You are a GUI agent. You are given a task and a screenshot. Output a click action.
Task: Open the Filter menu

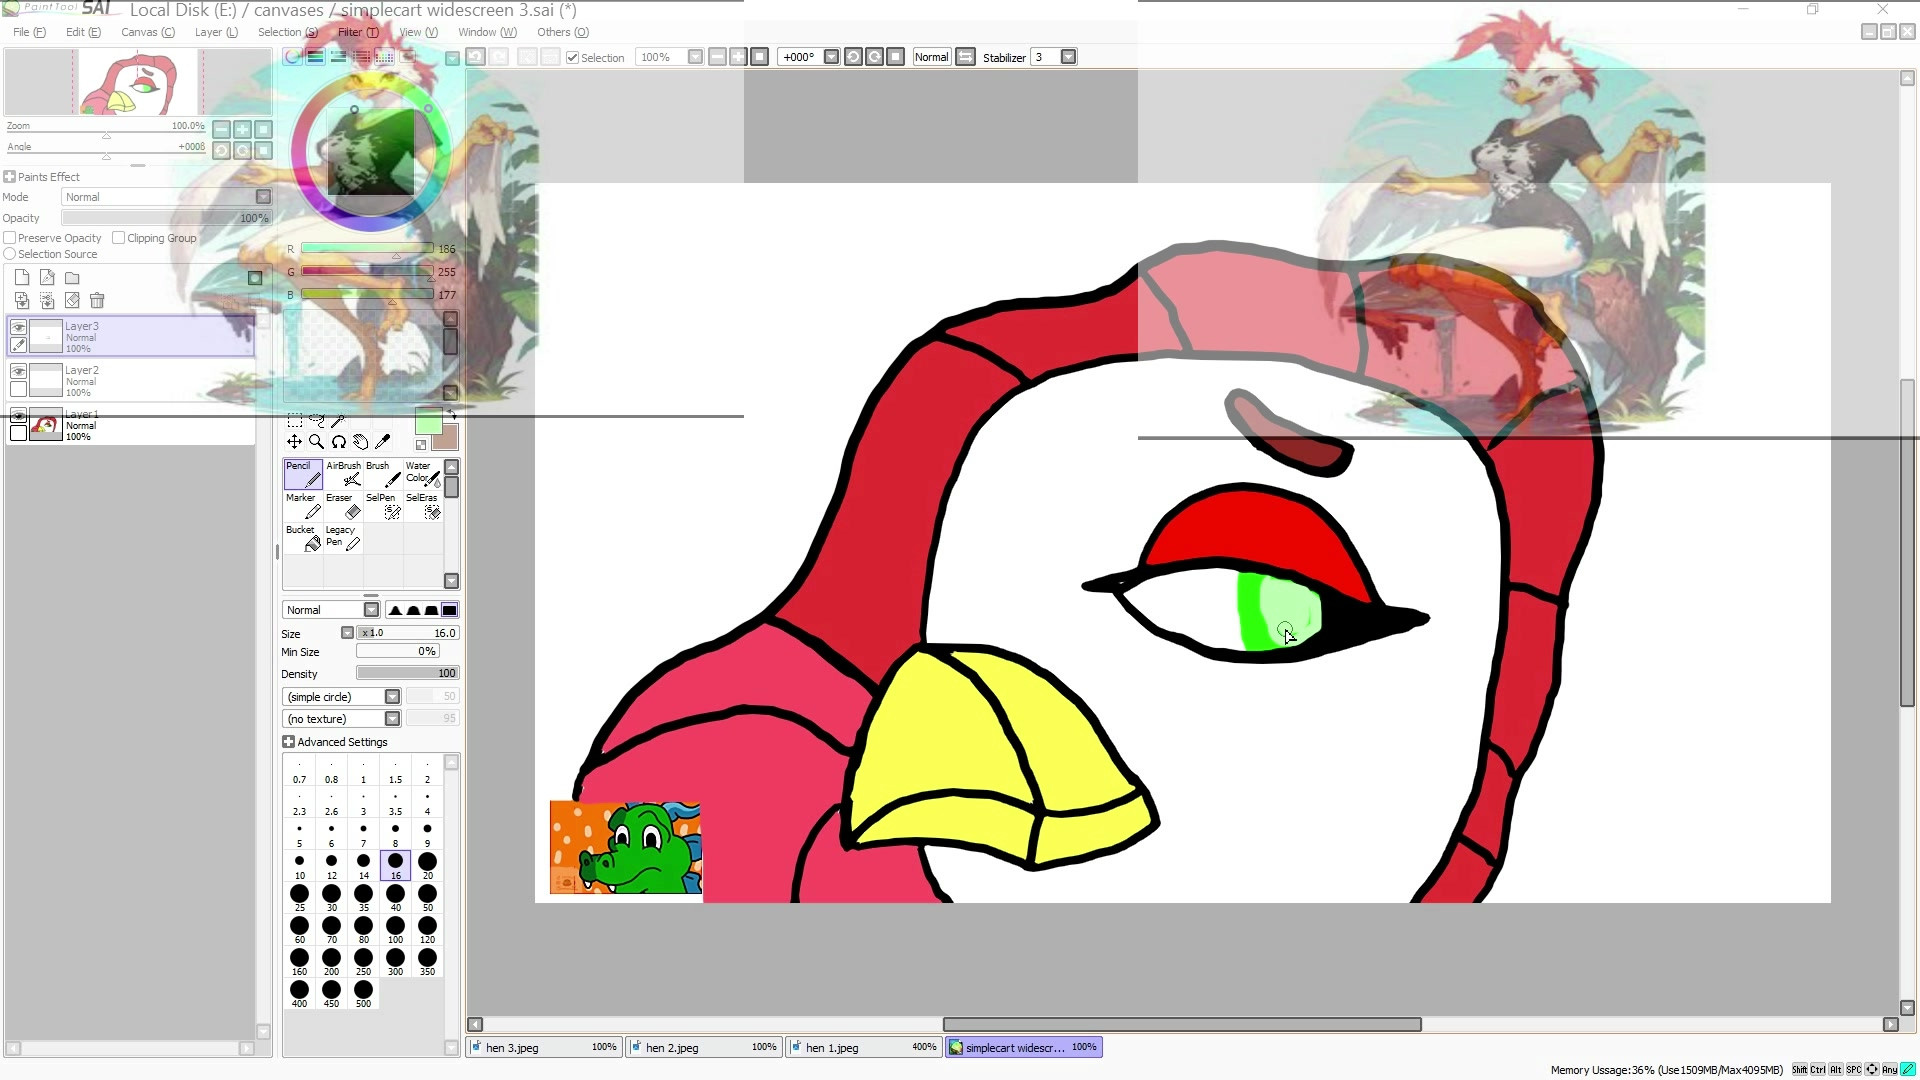[x=358, y=32]
